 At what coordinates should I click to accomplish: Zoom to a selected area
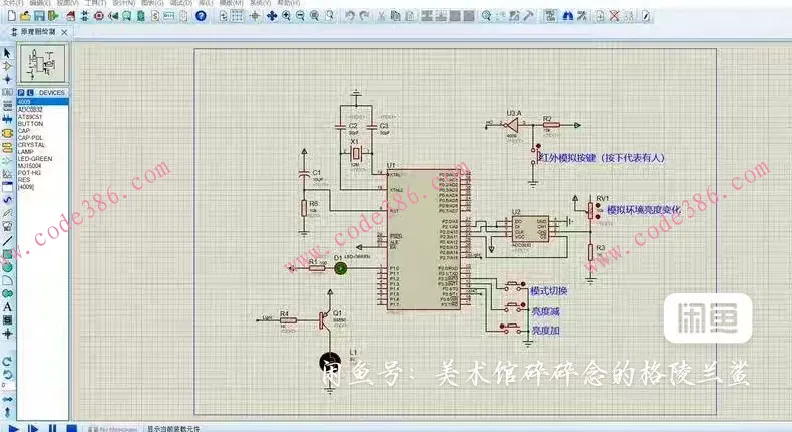[x=329, y=16]
